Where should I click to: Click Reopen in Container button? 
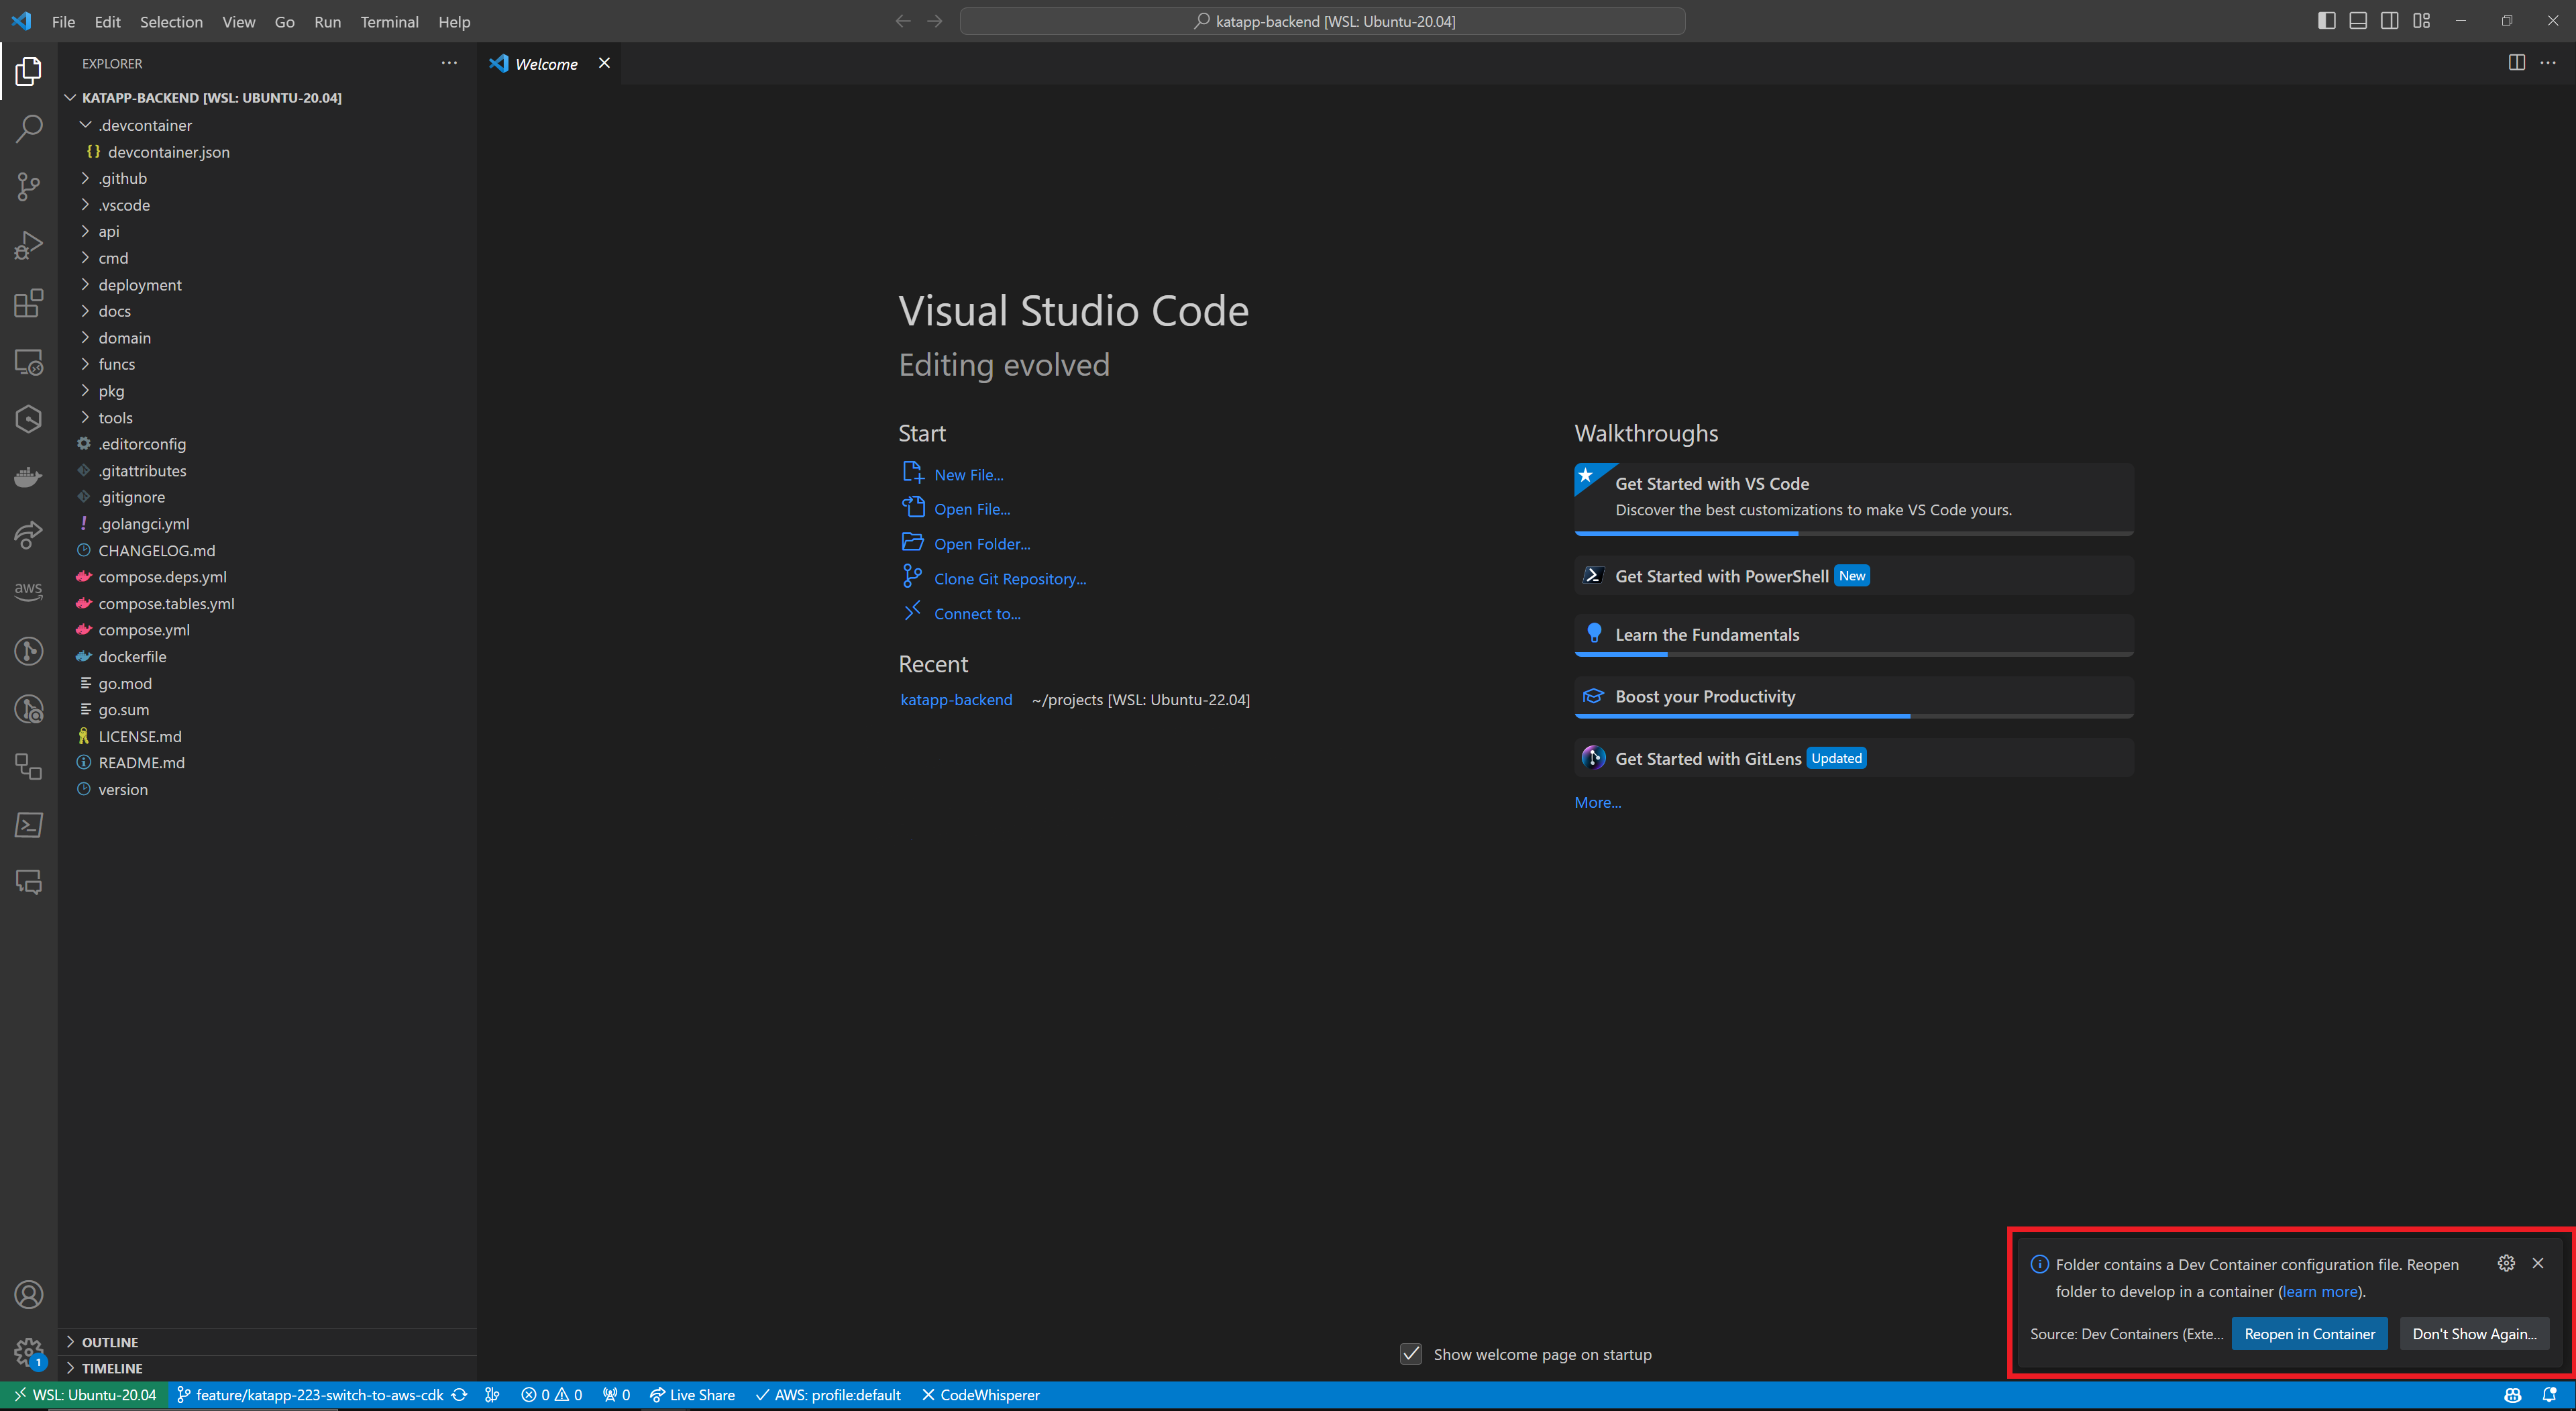pyautogui.click(x=2309, y=1334)
